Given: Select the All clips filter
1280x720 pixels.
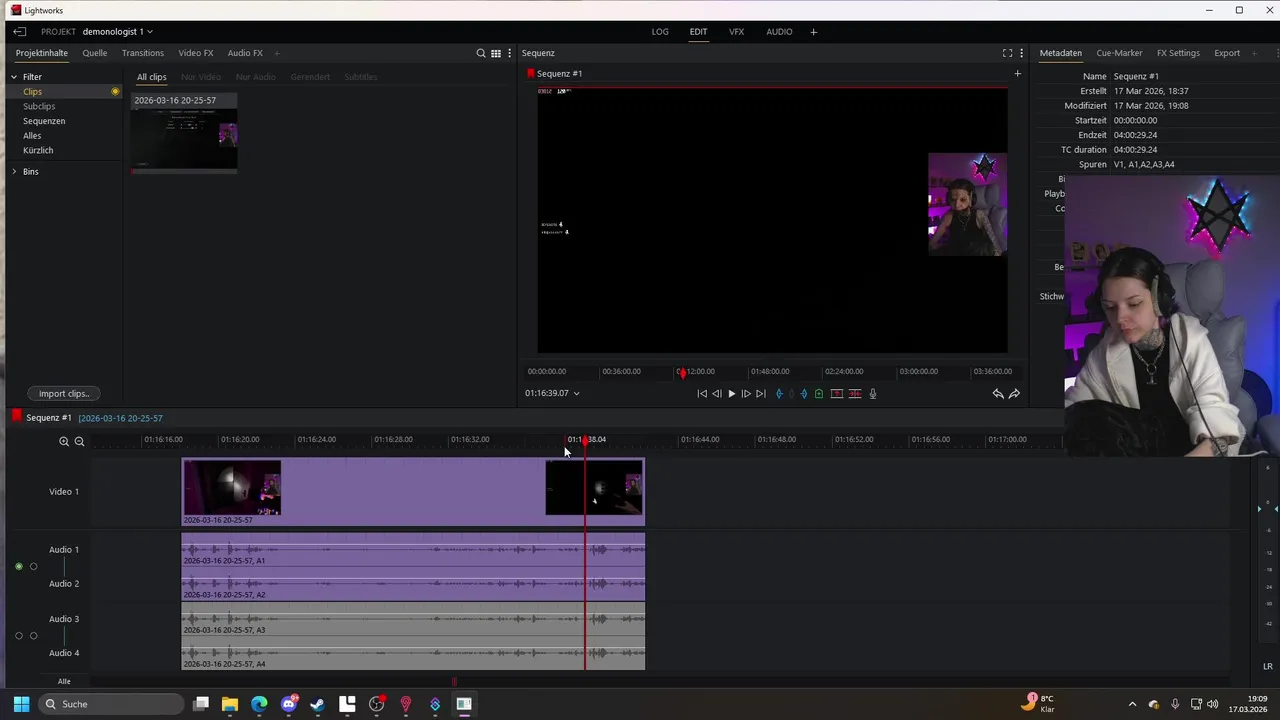Looking at the screenshot, I should point(152,77).
